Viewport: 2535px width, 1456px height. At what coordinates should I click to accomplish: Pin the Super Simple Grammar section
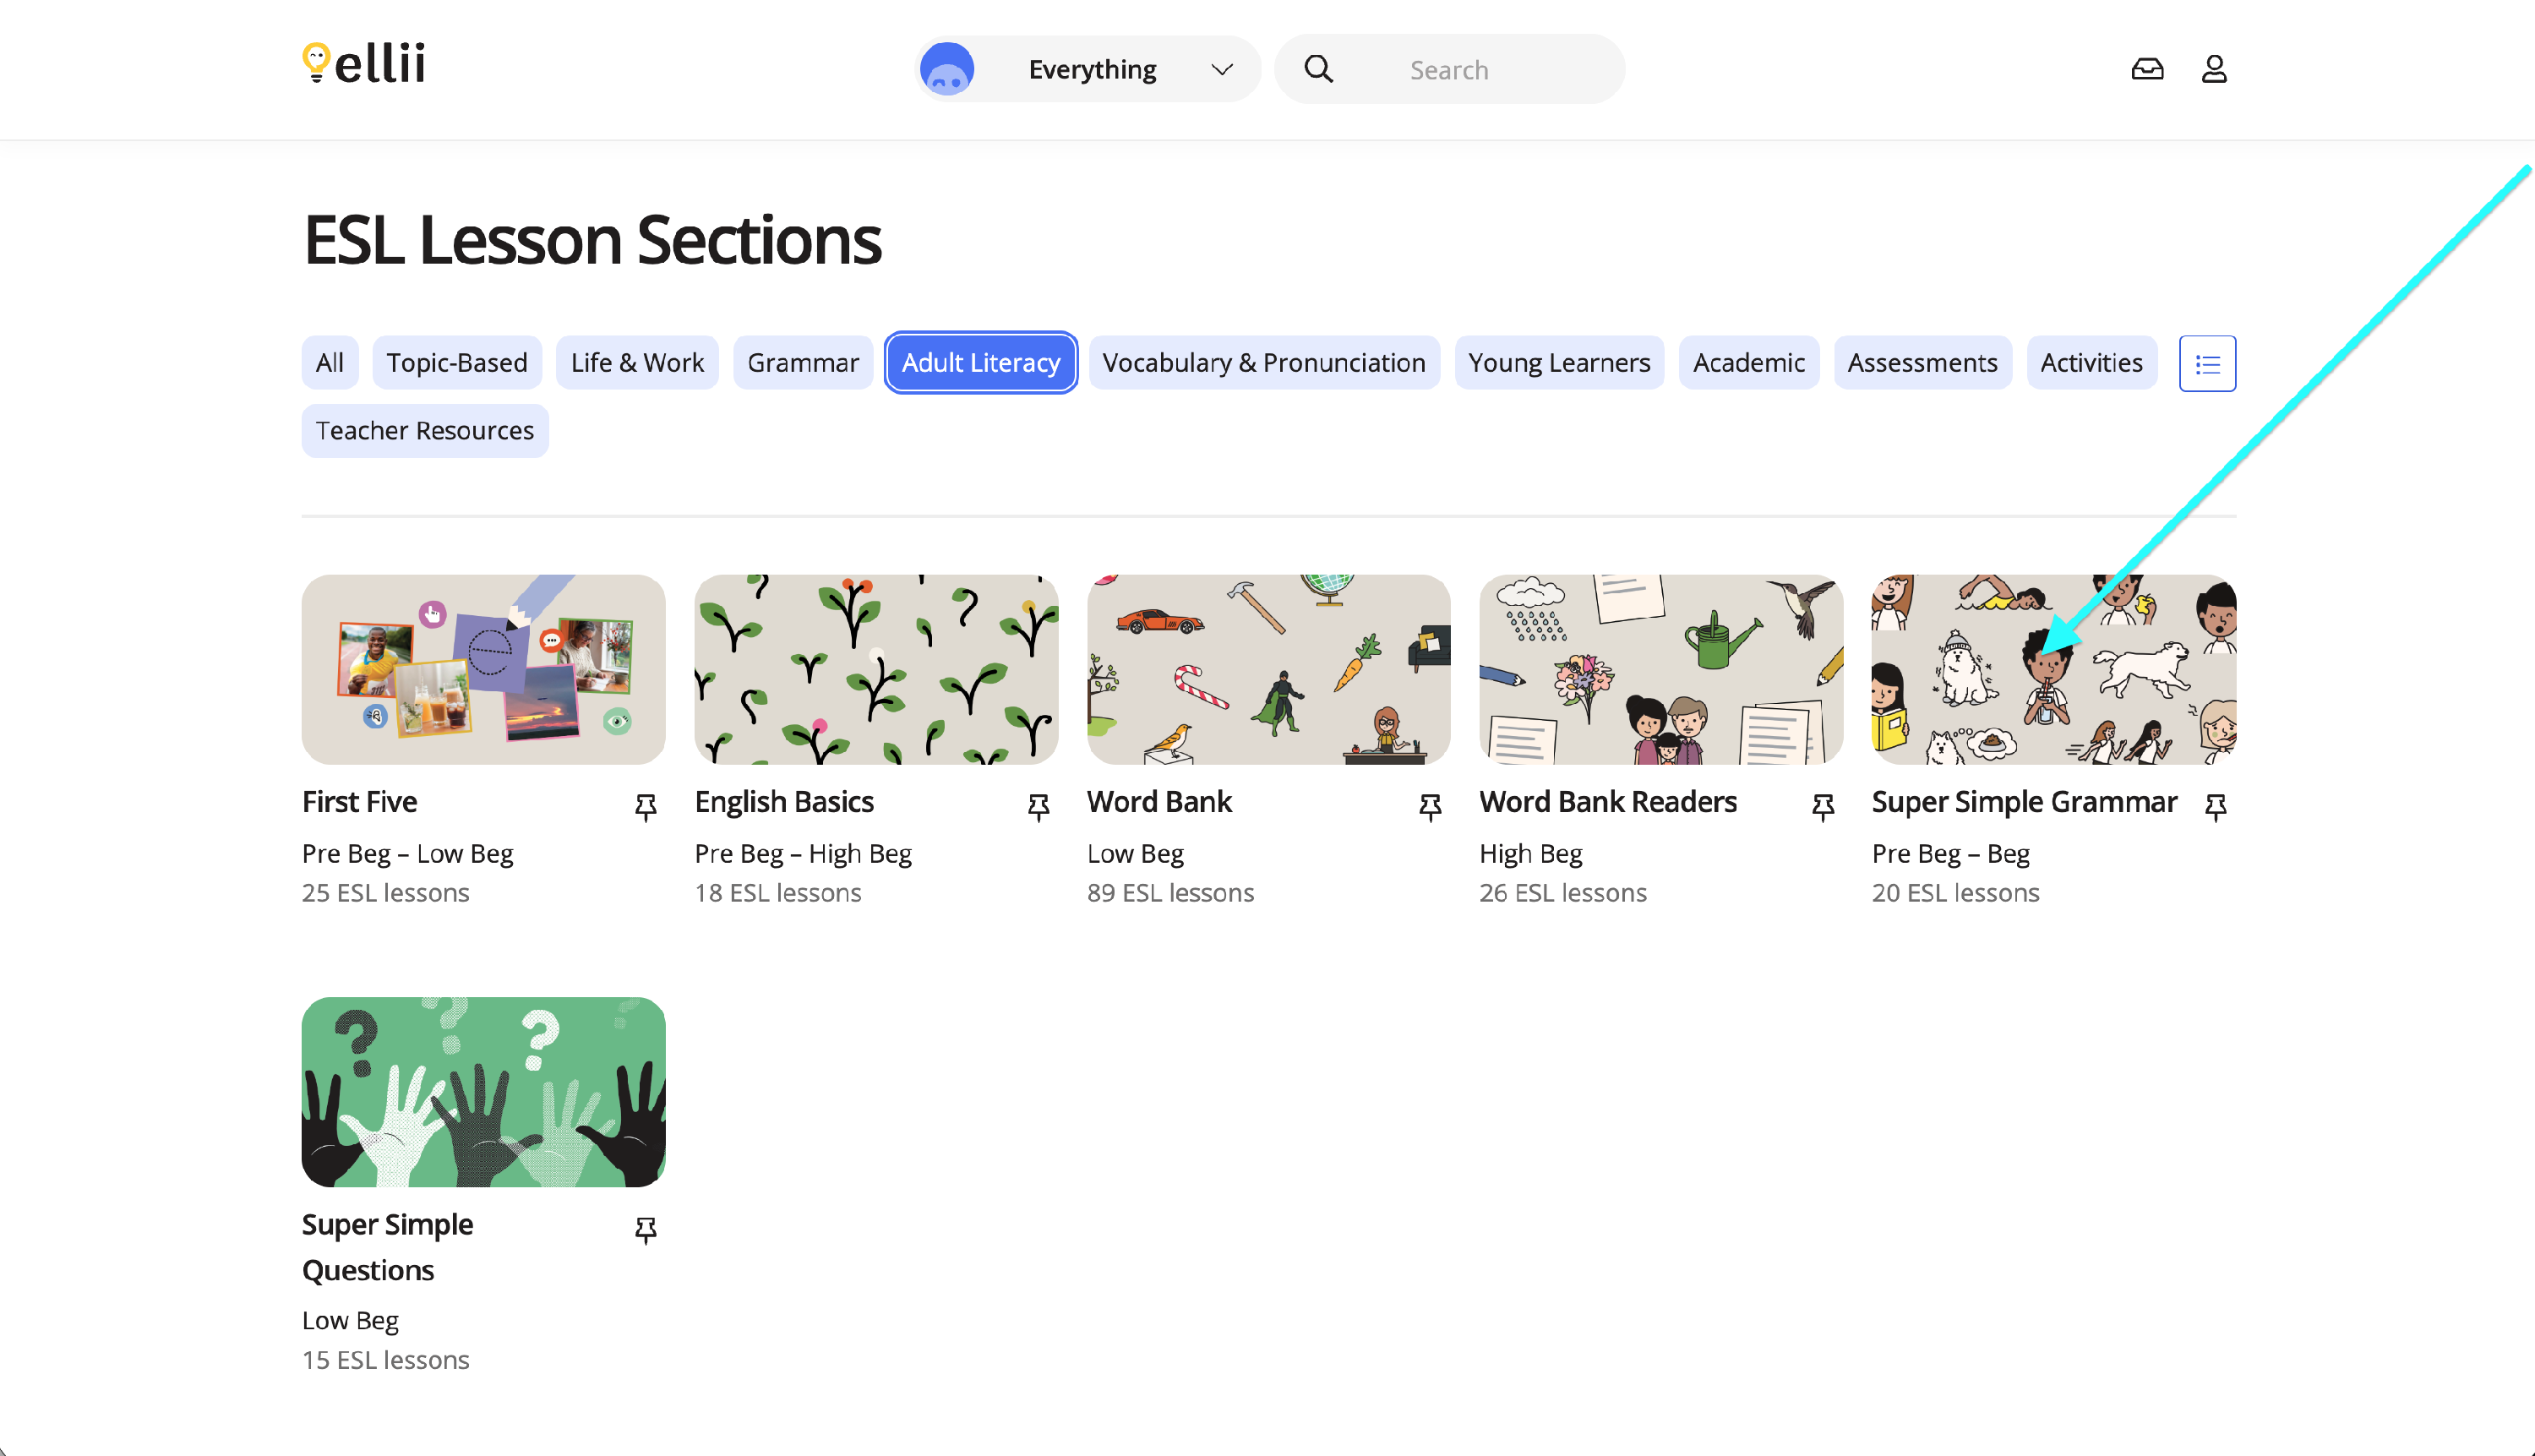tap(2216, 807)
